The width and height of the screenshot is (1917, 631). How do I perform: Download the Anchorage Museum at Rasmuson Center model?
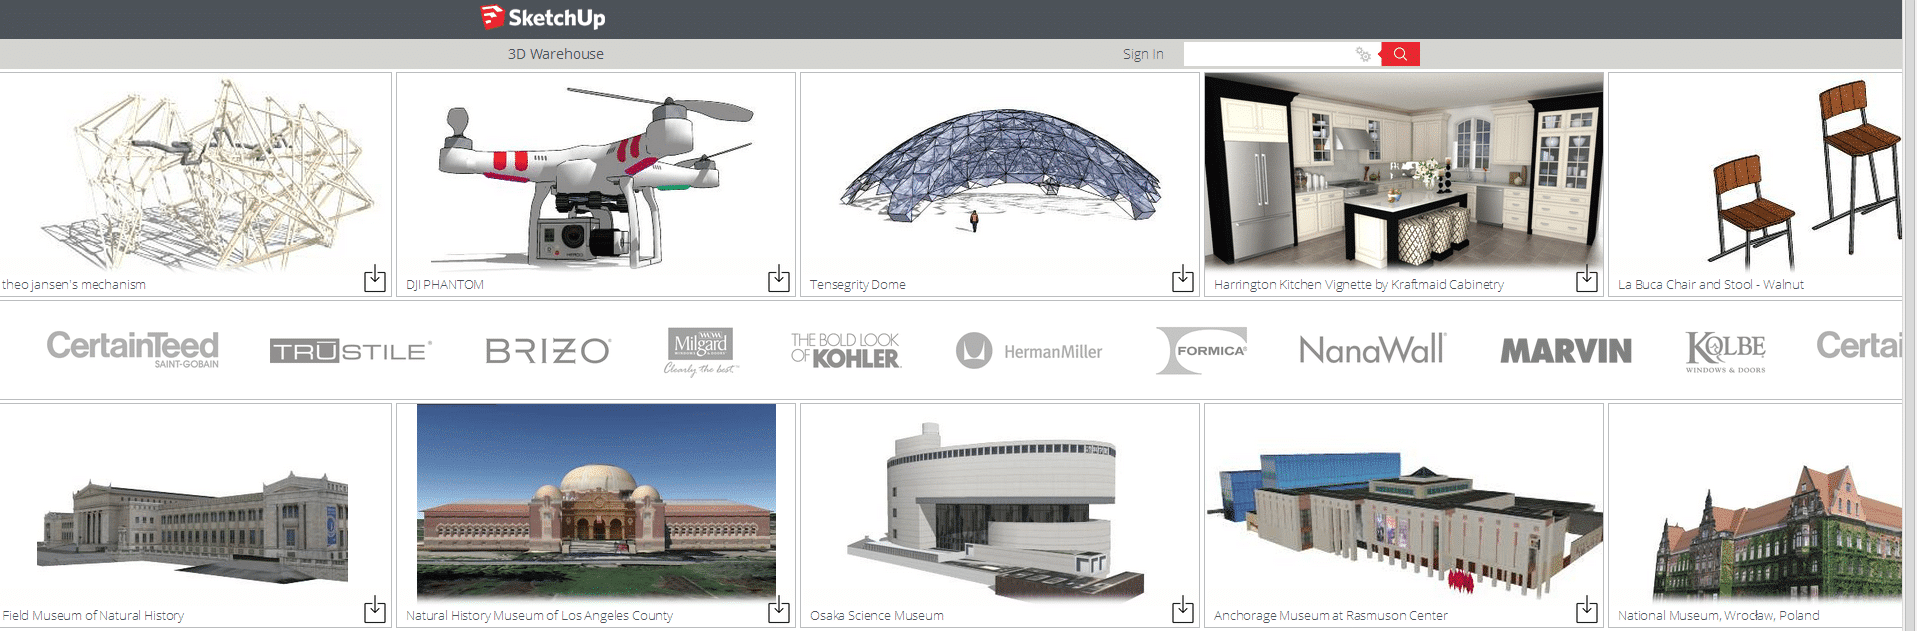pos(1587,610)
